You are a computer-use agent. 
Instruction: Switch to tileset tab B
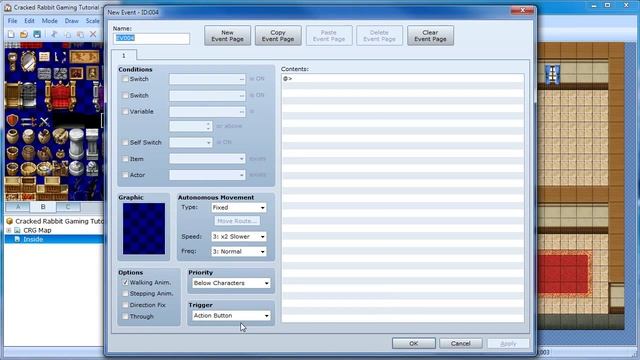pyautogui.click(x=43, y=207)
